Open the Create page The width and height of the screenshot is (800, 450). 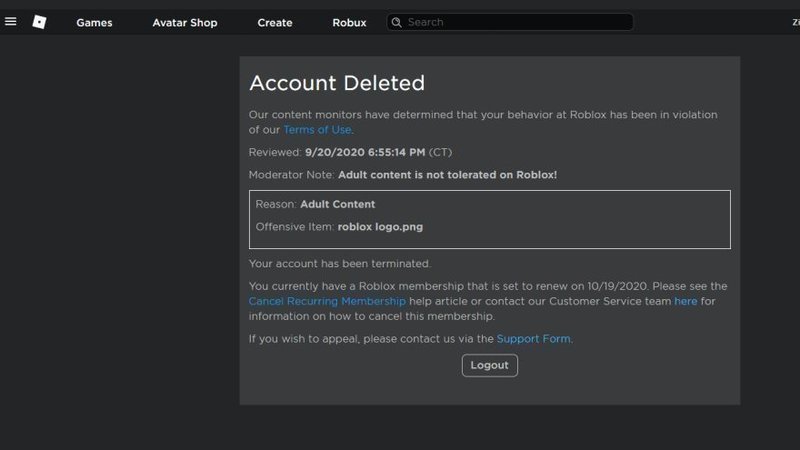coord(275,23)
